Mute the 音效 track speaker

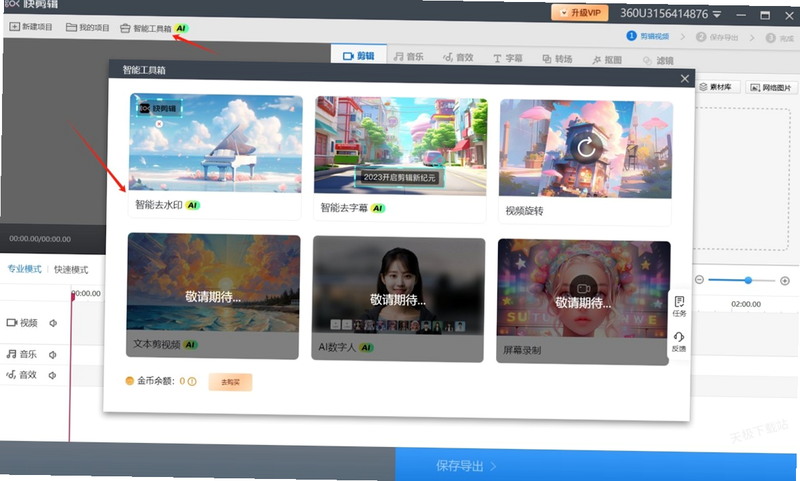point(52,375)
